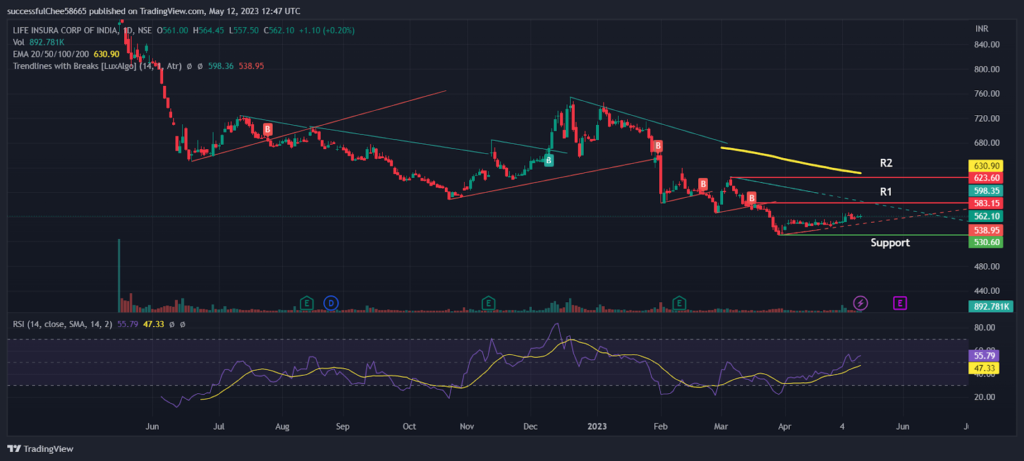Click the 2023 label on time axis
1024x461 pixels.
(597, 426)
